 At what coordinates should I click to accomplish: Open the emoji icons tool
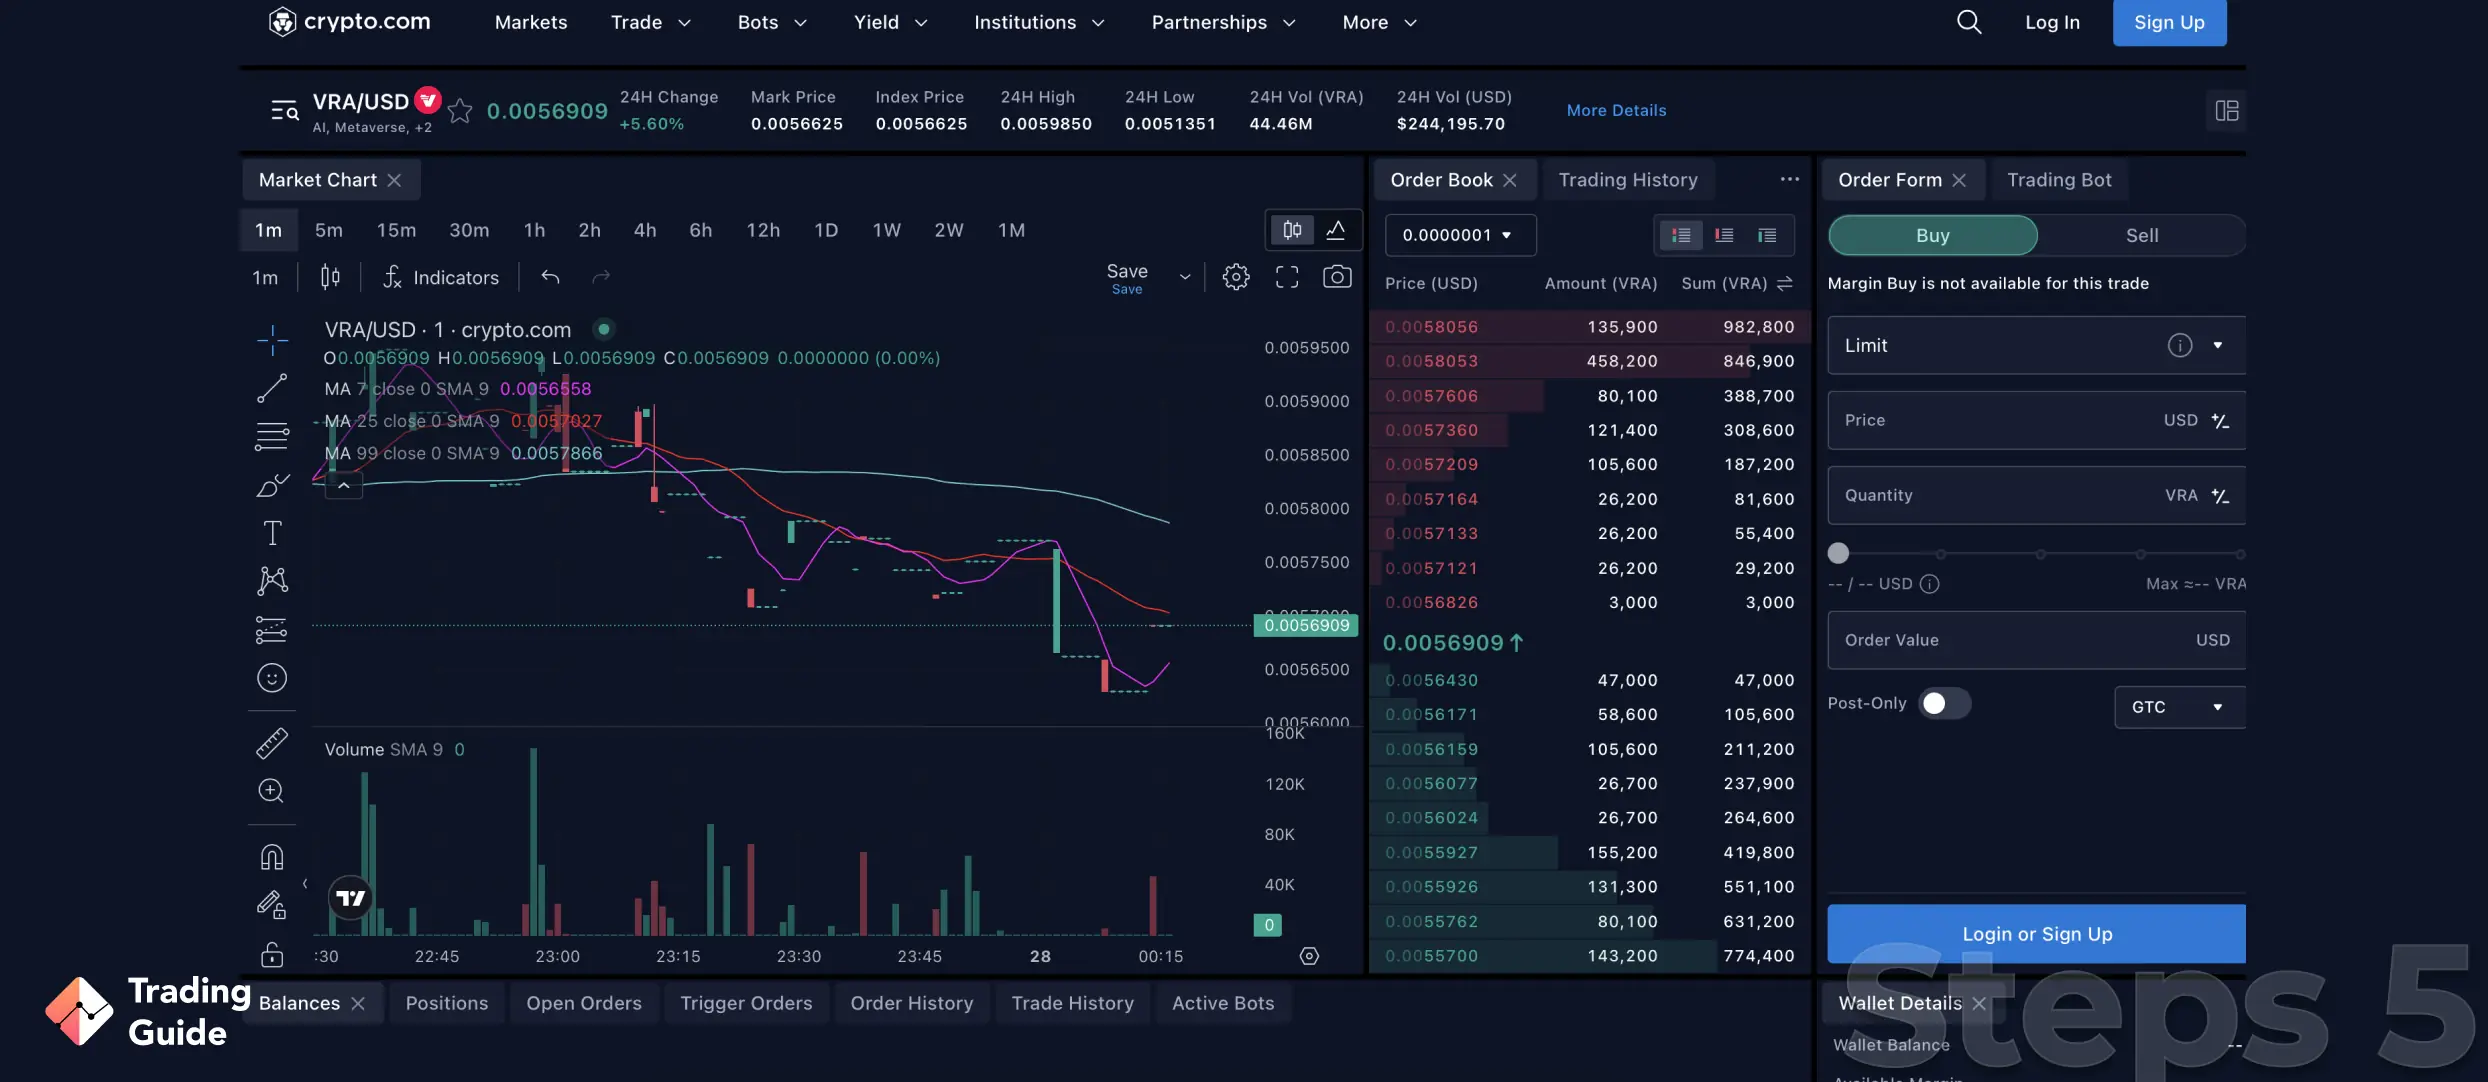(x=272, y=678)
